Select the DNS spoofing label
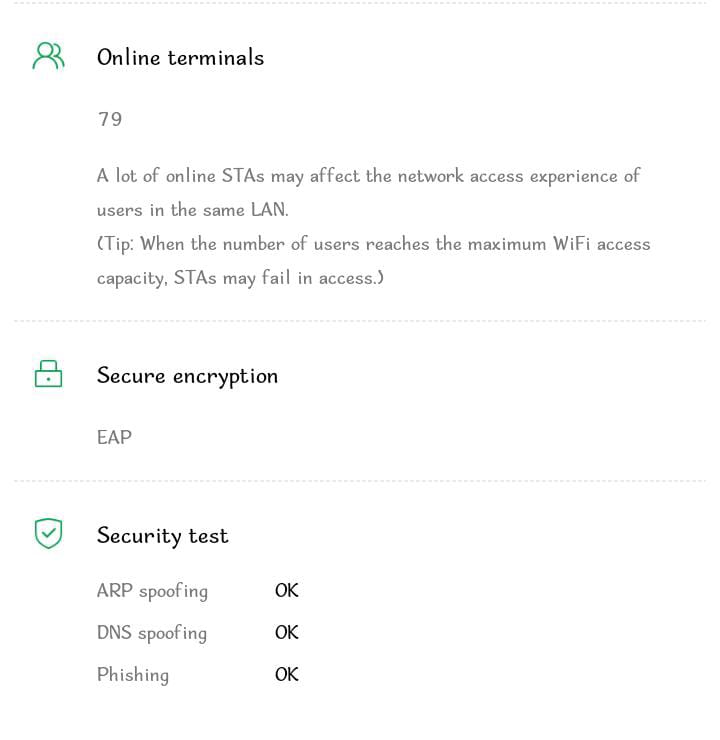This screenshot has height=740, width=720. point(151,633)
